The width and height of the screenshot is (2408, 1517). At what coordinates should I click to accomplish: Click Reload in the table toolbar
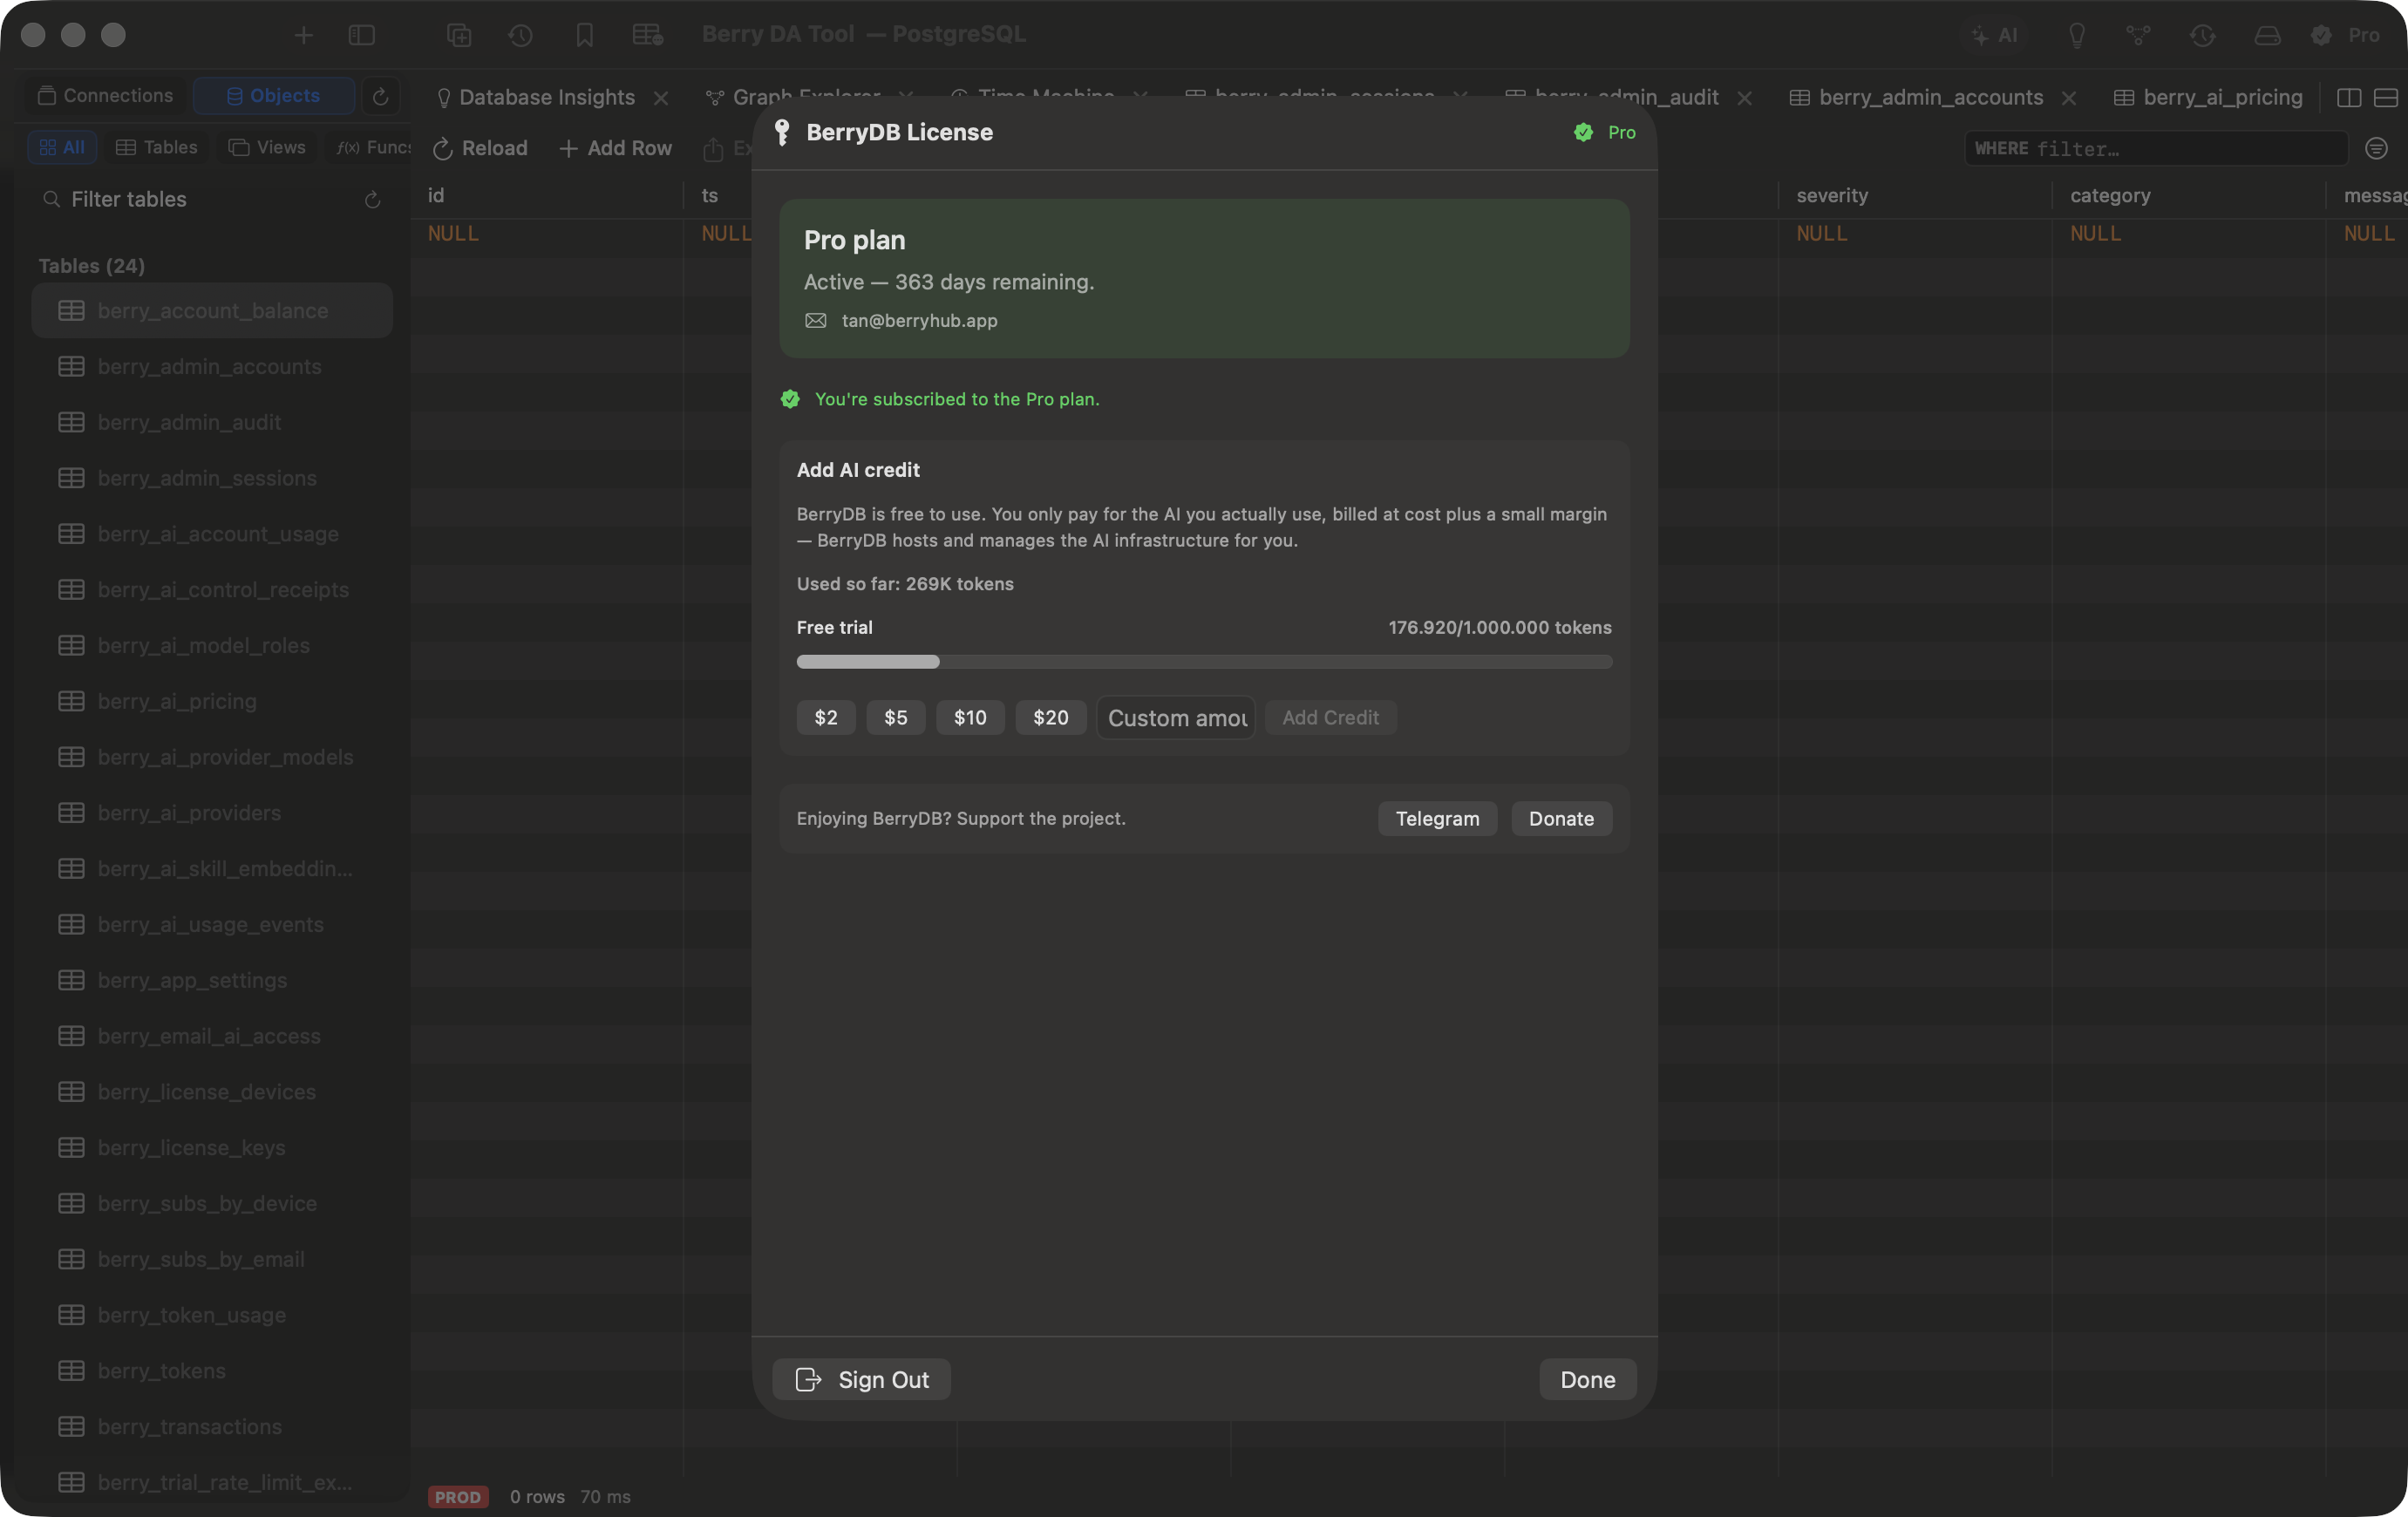pyautogui.click(x=480, y=148)
